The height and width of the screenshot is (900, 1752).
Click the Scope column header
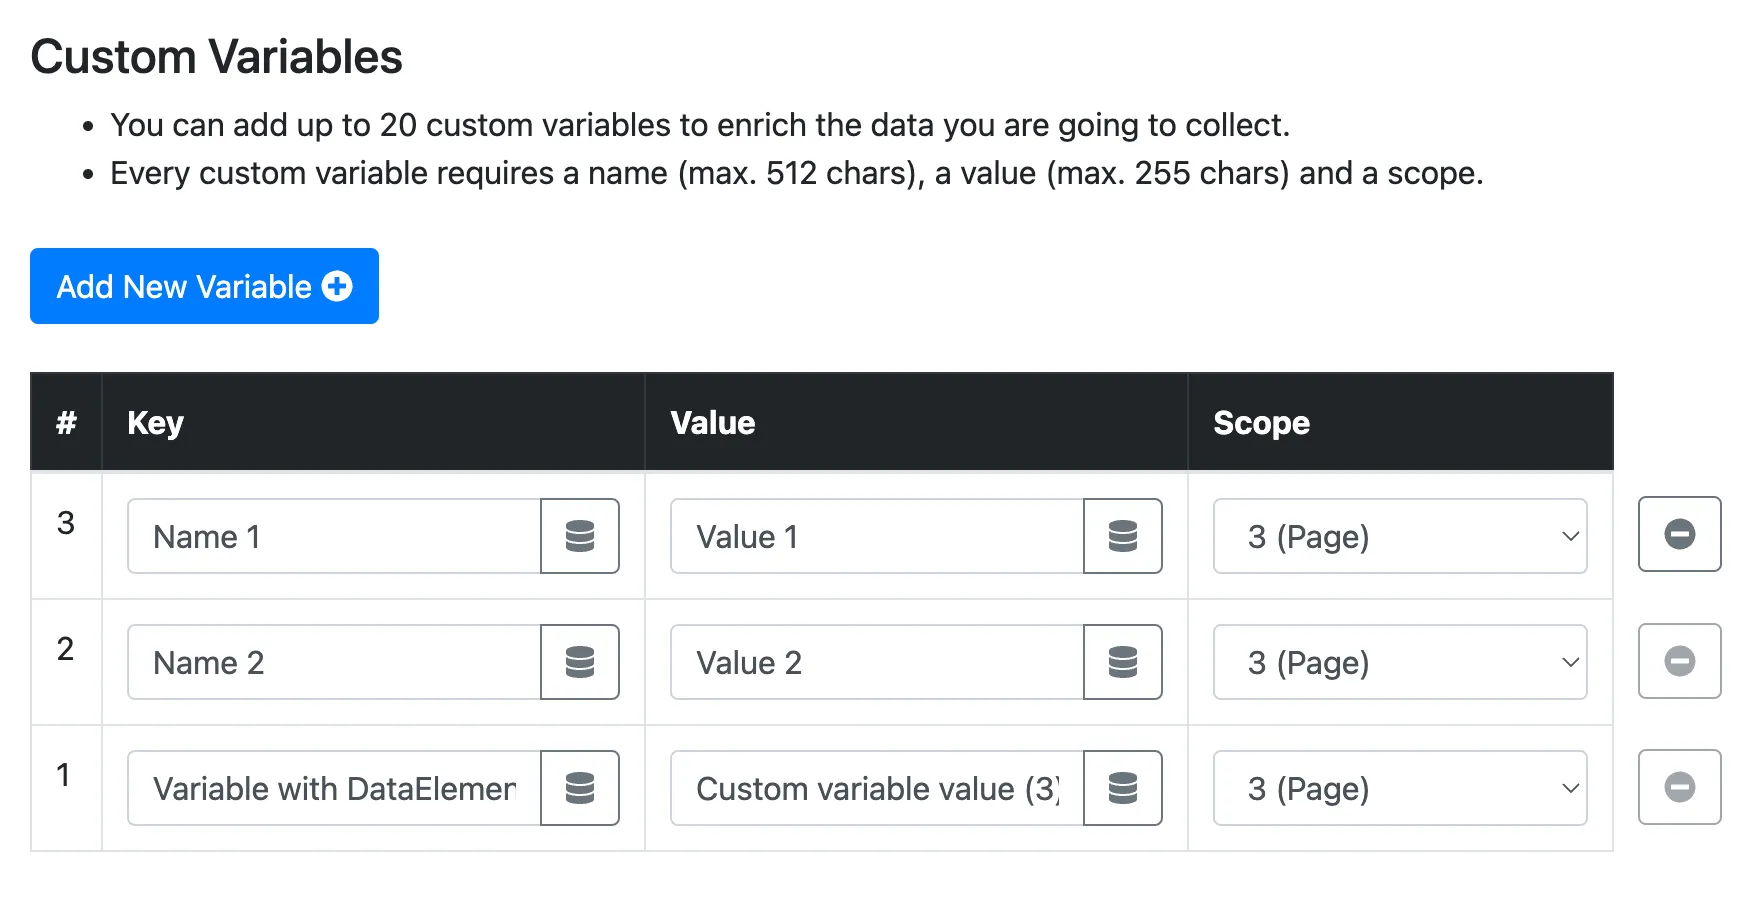[1261, 423]
